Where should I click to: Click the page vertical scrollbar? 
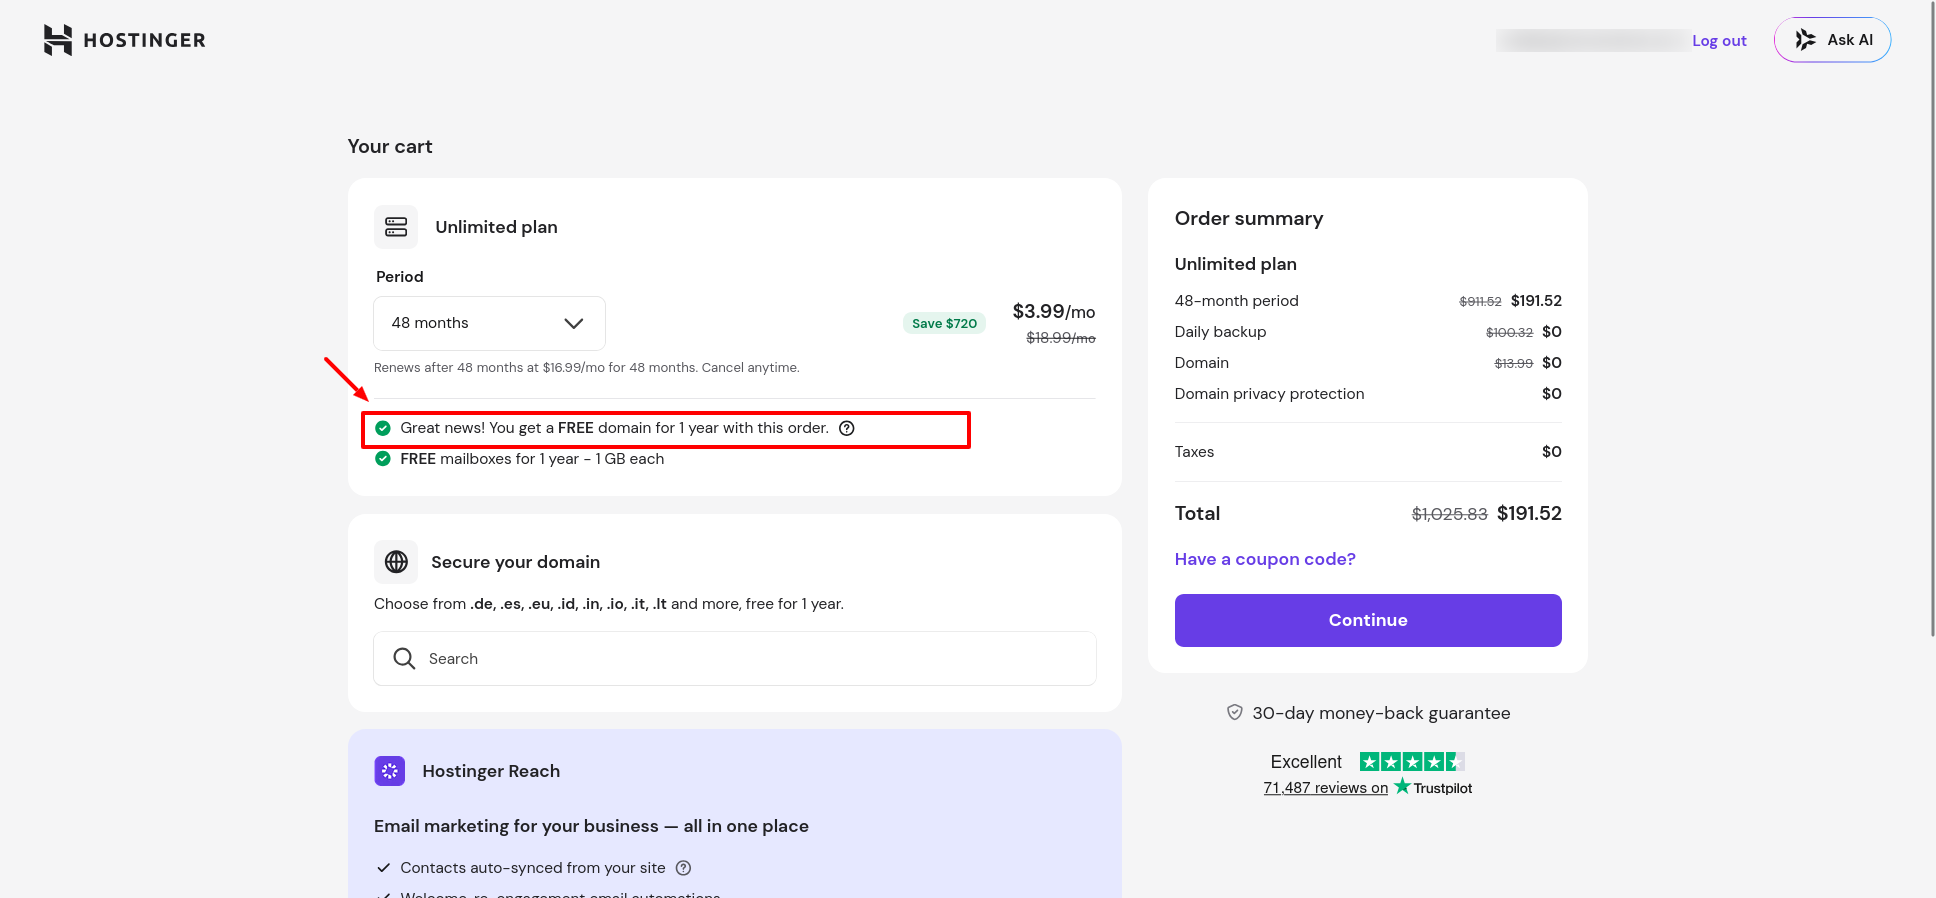click(1932, 320)
